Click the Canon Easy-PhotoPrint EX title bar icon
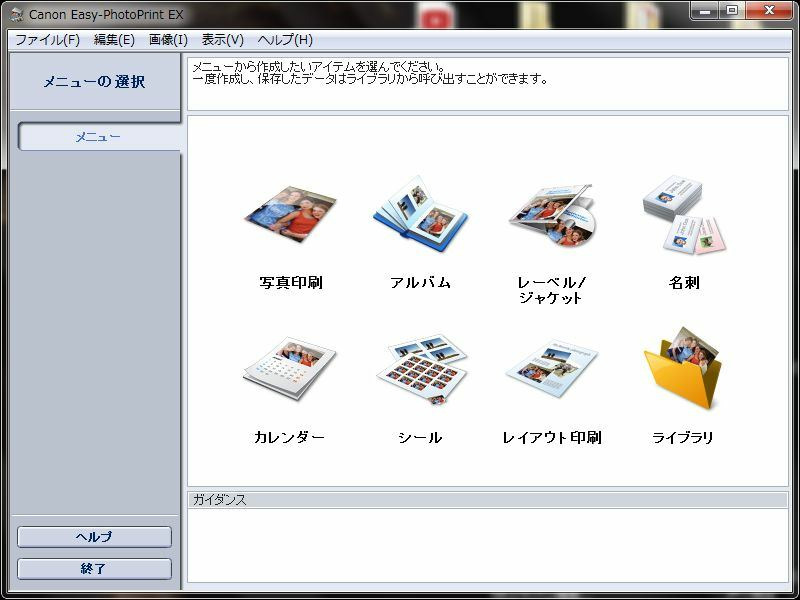Image resolution: width=800 pixels, height=600 pixels. 17,14
